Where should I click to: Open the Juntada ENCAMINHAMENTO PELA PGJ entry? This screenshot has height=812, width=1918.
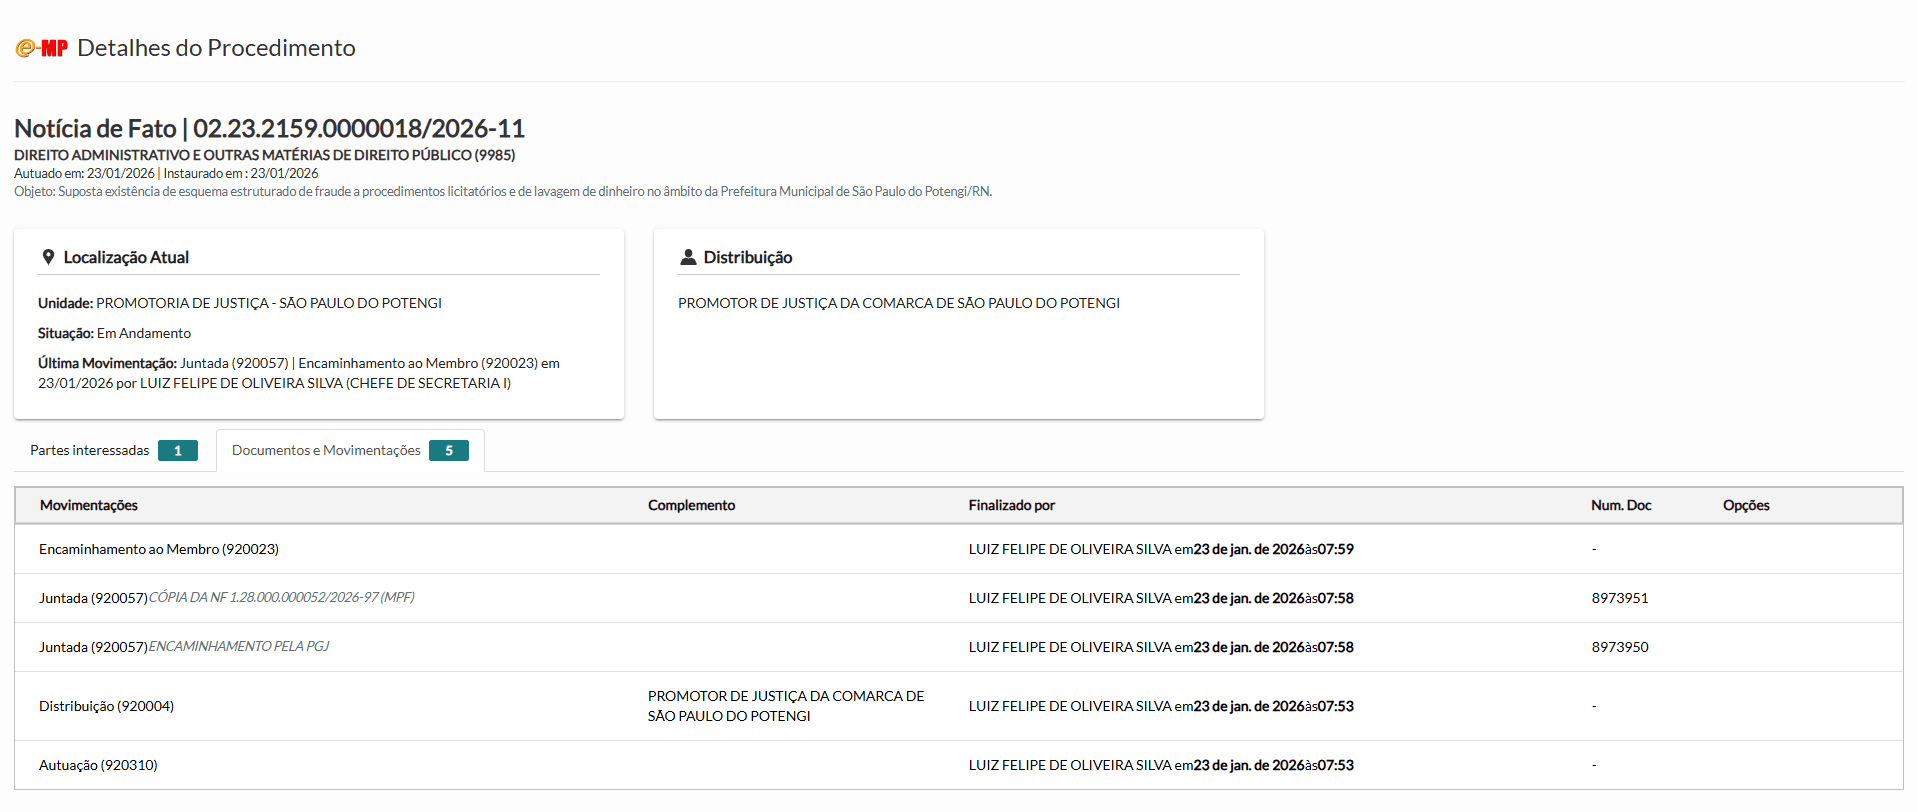pos(238,647)
